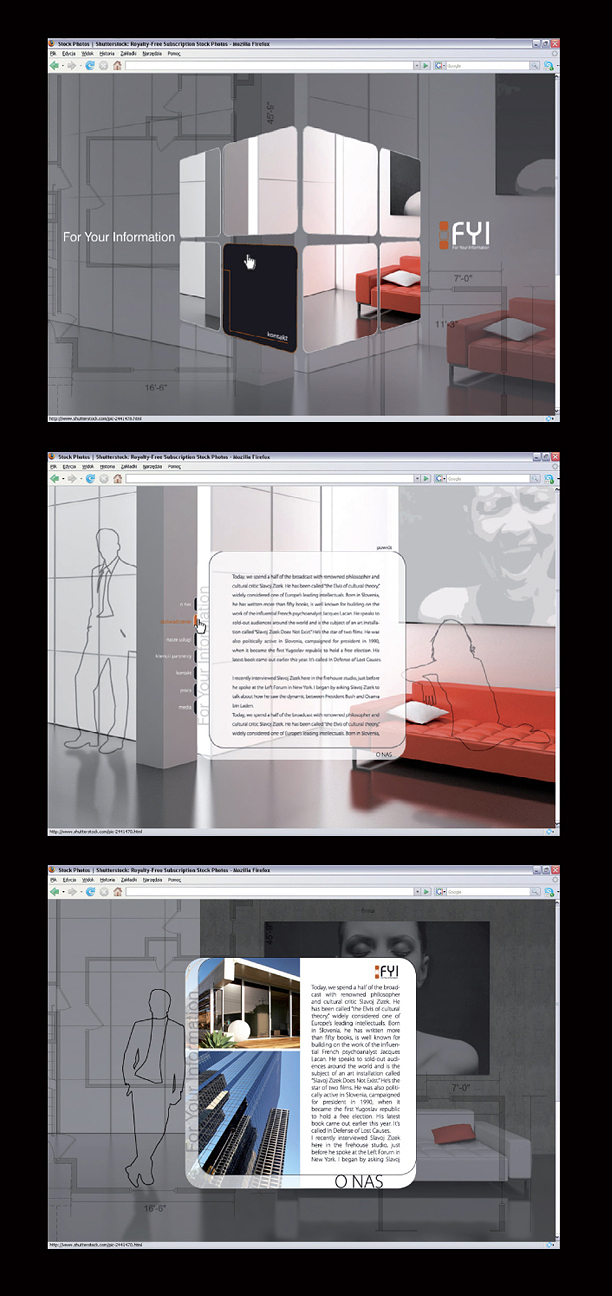Screen dimensions: 612x1296
Task: Open Zakładki menu in the bottom browser window
Action: tap(130, 878)
